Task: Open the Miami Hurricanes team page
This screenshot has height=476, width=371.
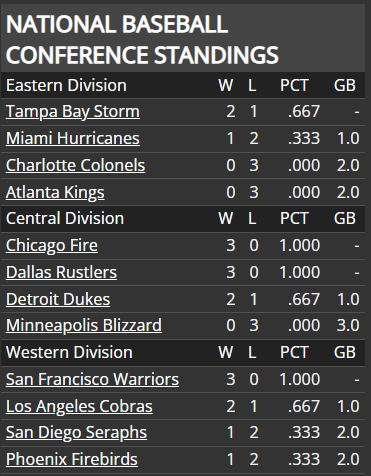Action: 73,138
